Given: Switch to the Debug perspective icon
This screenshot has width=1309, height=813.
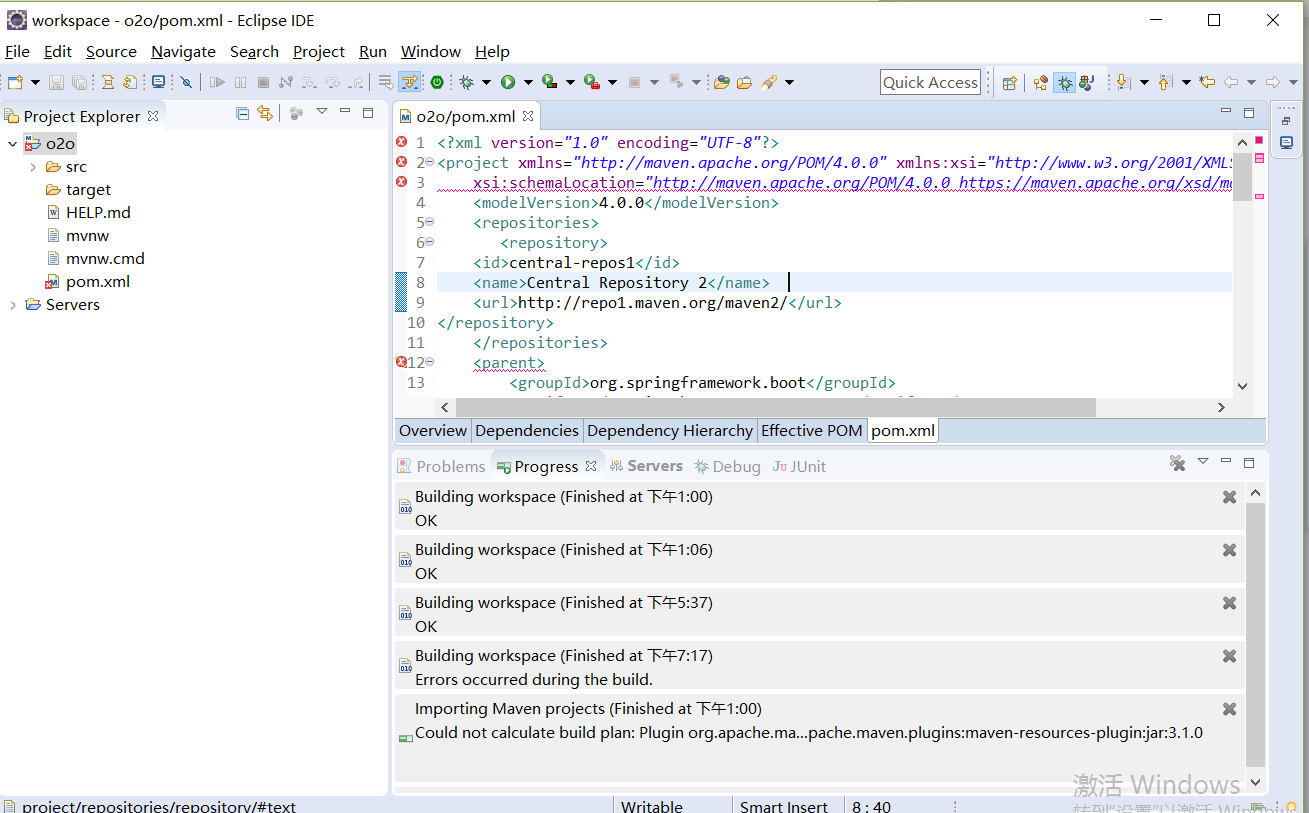Looking at the screenshot, I should tap(1065, 83).
